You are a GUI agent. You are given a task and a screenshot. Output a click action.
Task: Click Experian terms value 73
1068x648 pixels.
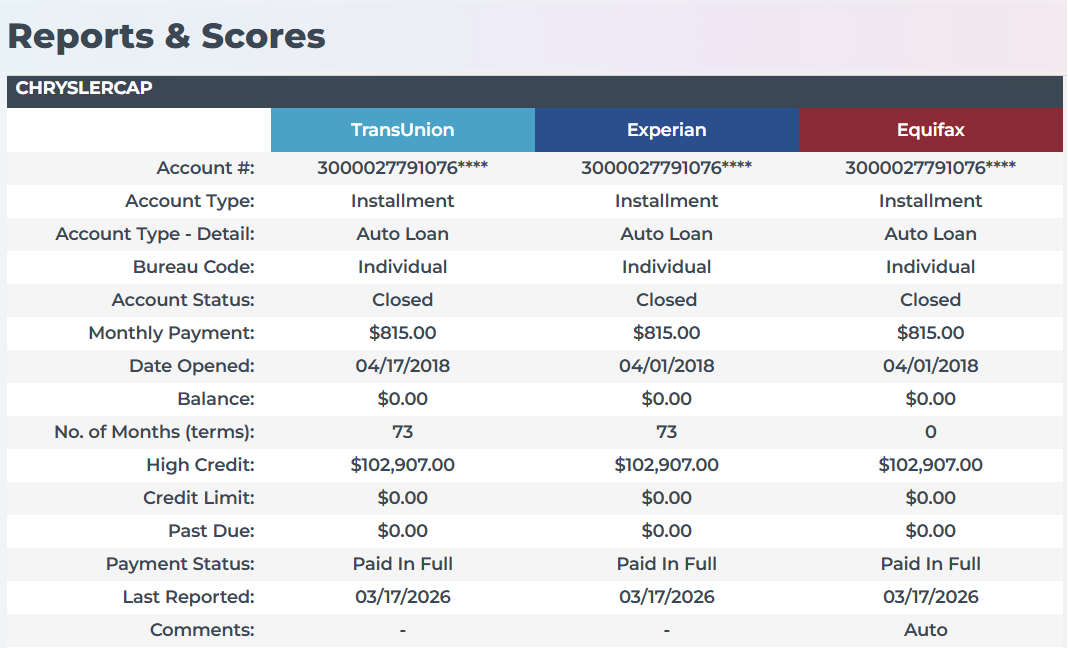point(667,432)
